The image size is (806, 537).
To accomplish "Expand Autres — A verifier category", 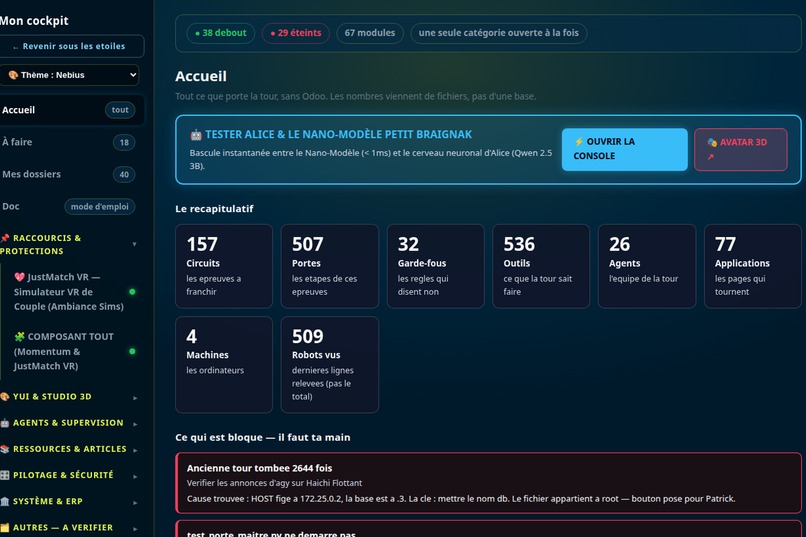I will point(70,528).
